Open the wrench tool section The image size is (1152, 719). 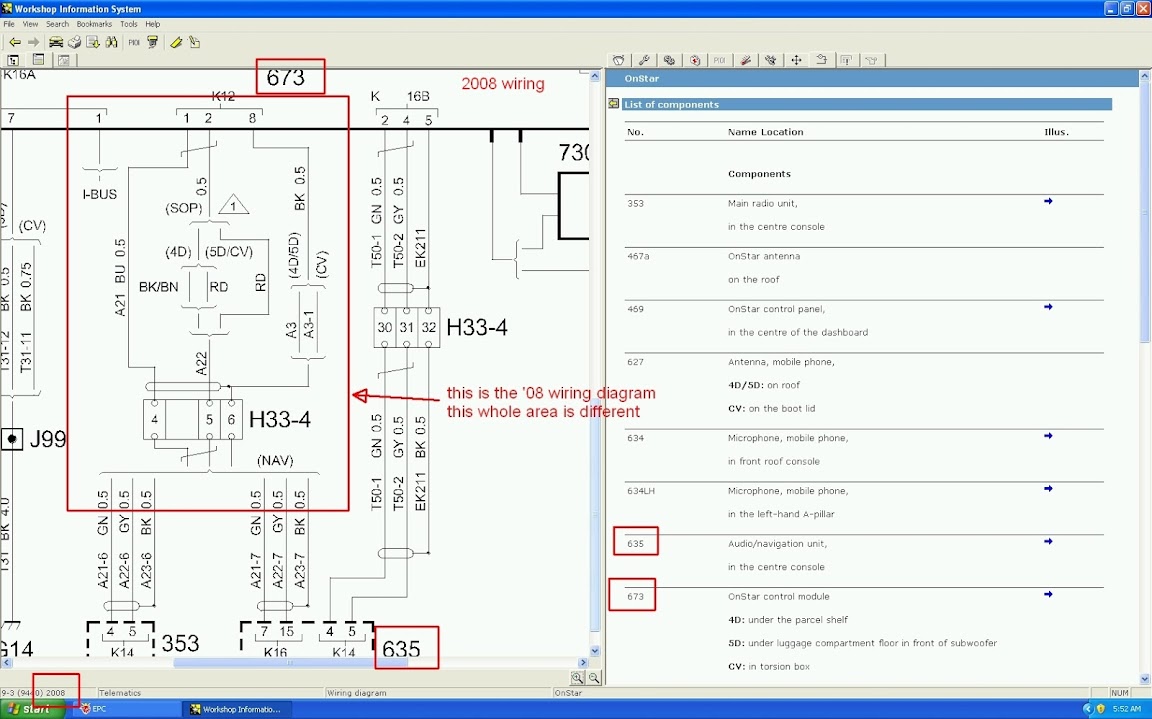point(644,60)
